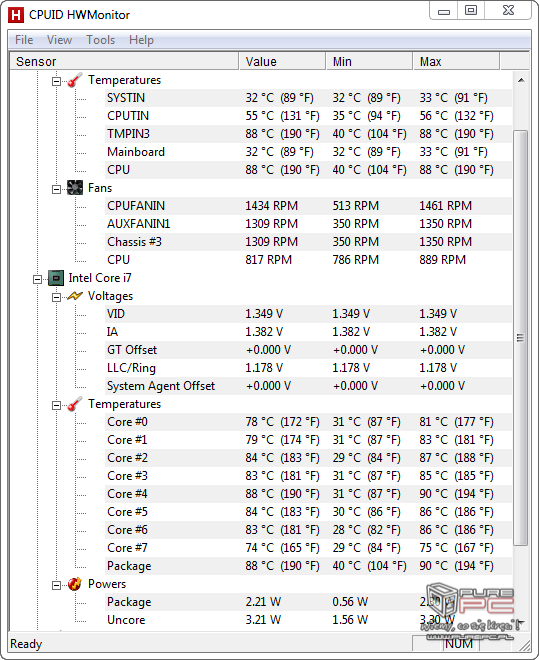Click the thermometer icon of the upper Temperatures group
The height and width of the screenshot is (660, 539).
coord(75,80)
